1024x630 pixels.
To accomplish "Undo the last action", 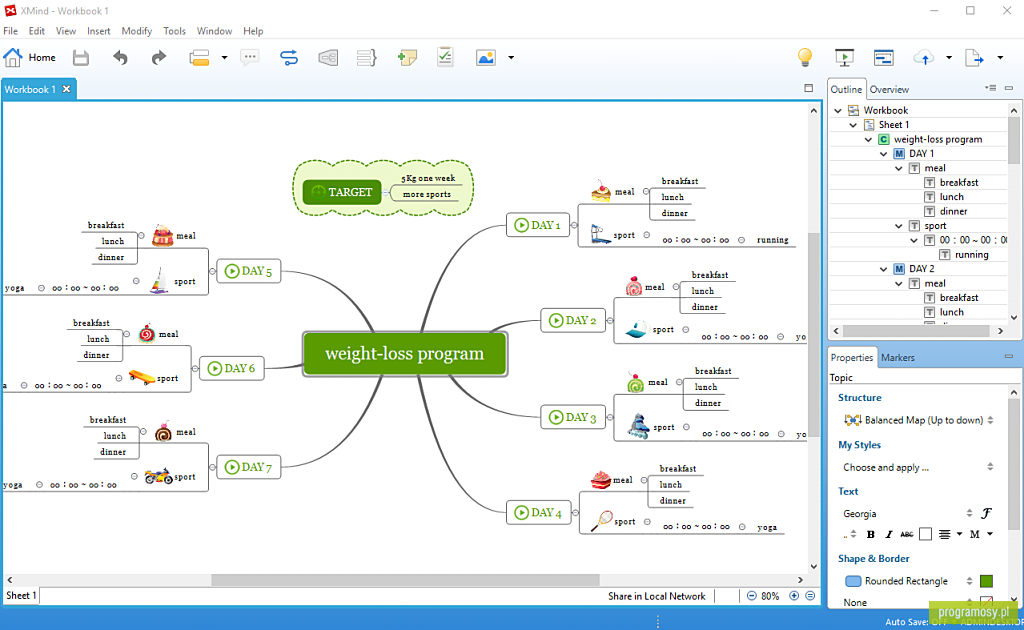I will click(120, 57).
